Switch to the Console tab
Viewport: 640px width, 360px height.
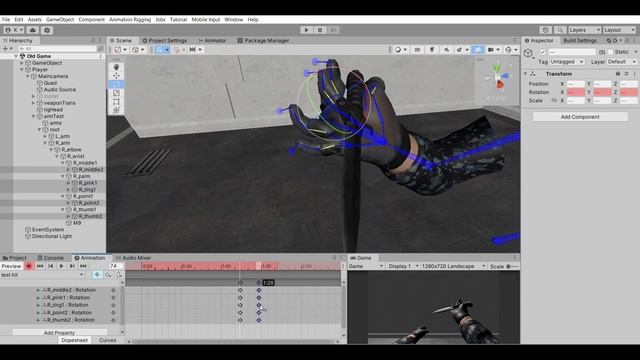point(51,258)
